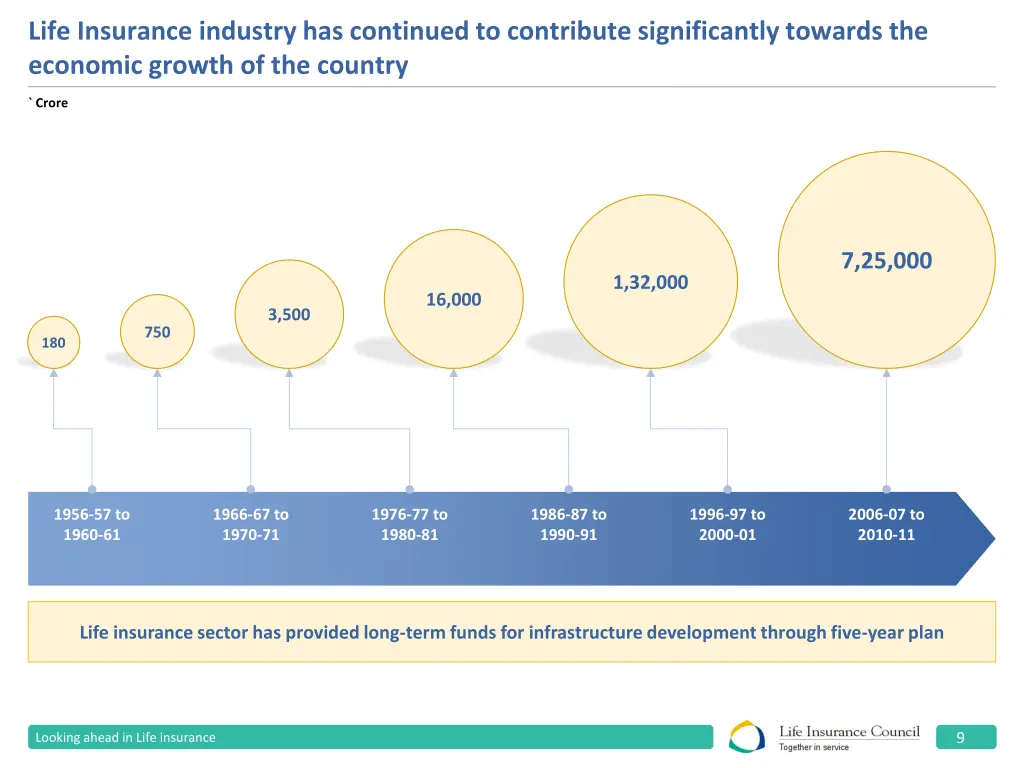This screenshot has height=768, width=1024.
Task: Select the 3,500 bubble
Action: 289,314
